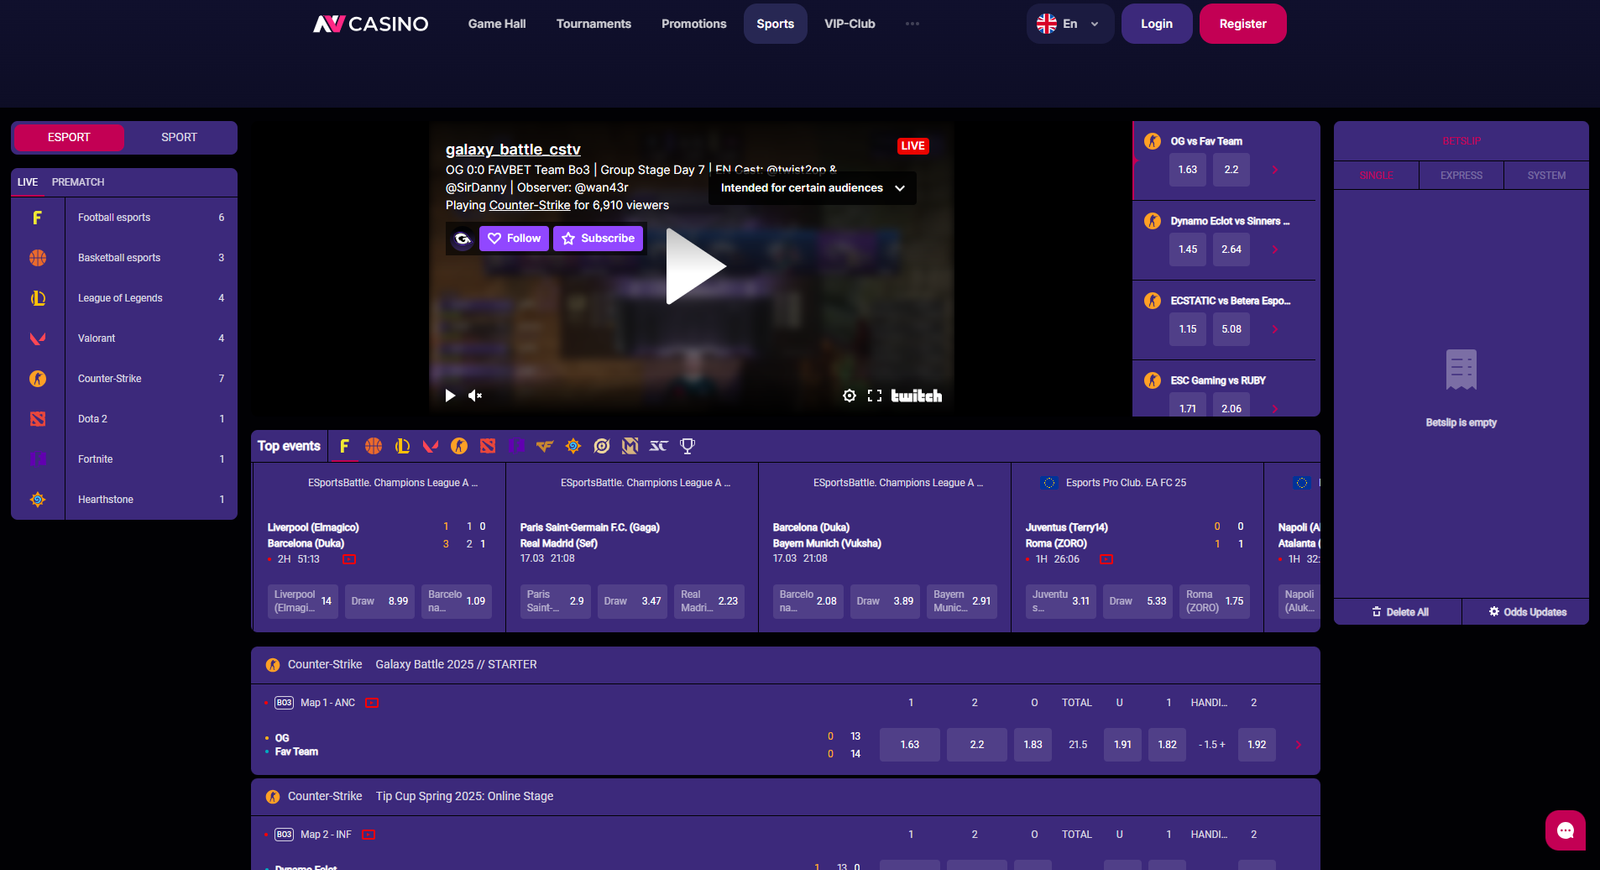Select the basketball icon in Top events bar
1600x870 pixels.
[x=373, y=446]
